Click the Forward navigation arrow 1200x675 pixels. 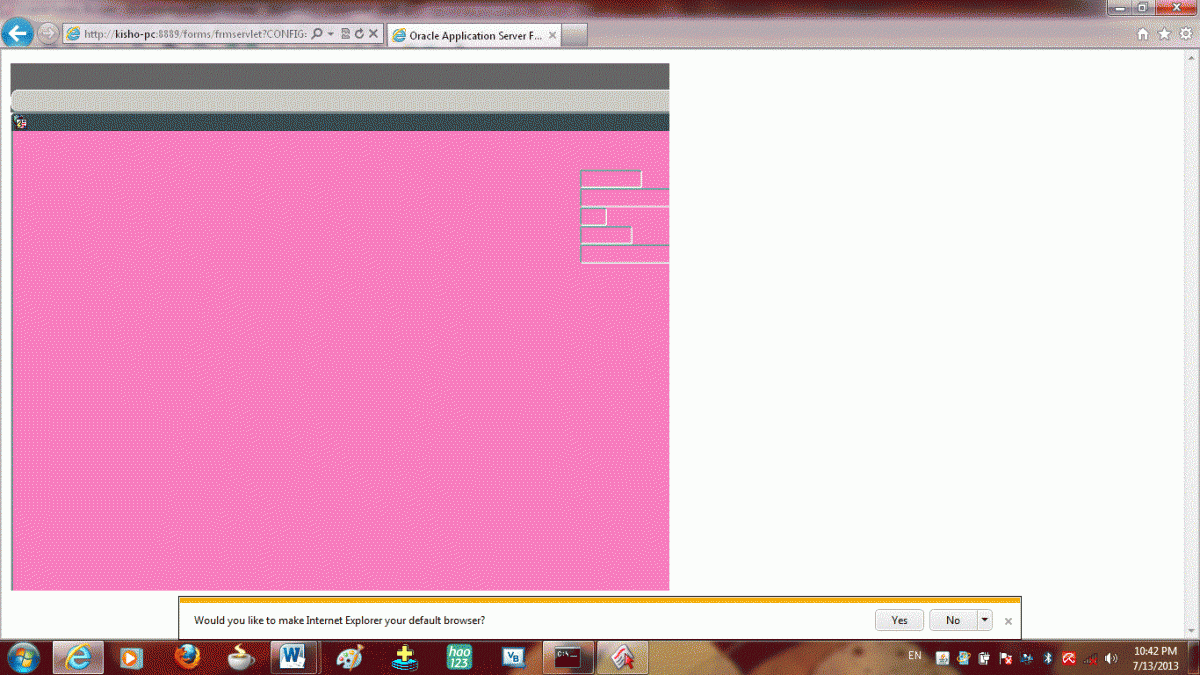pyautogui.click(x=47, y=33)
